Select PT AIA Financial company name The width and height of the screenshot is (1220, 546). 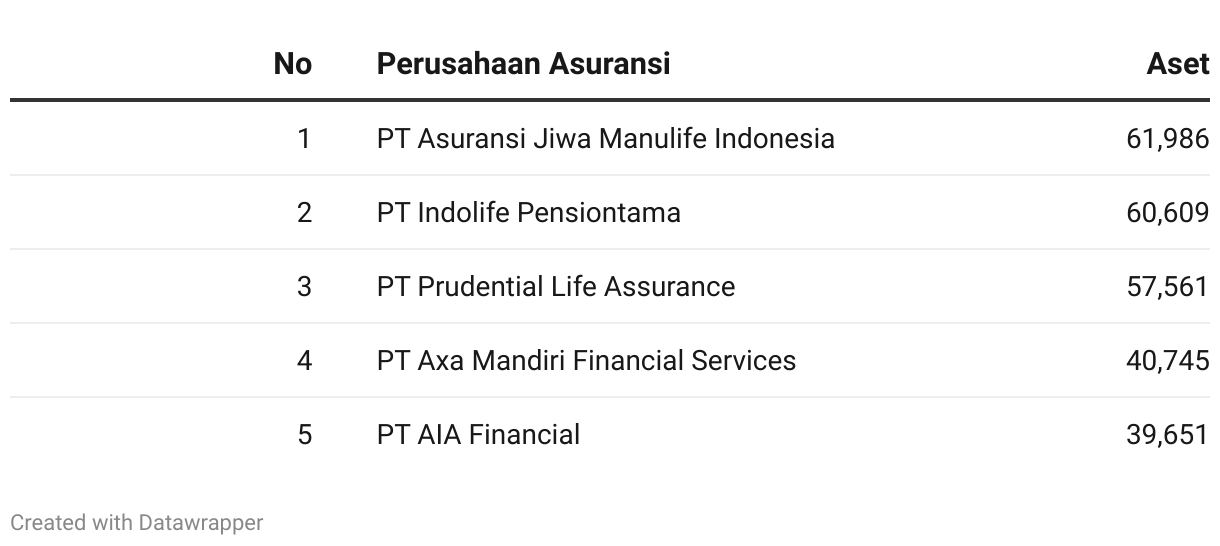coord(478,434)
